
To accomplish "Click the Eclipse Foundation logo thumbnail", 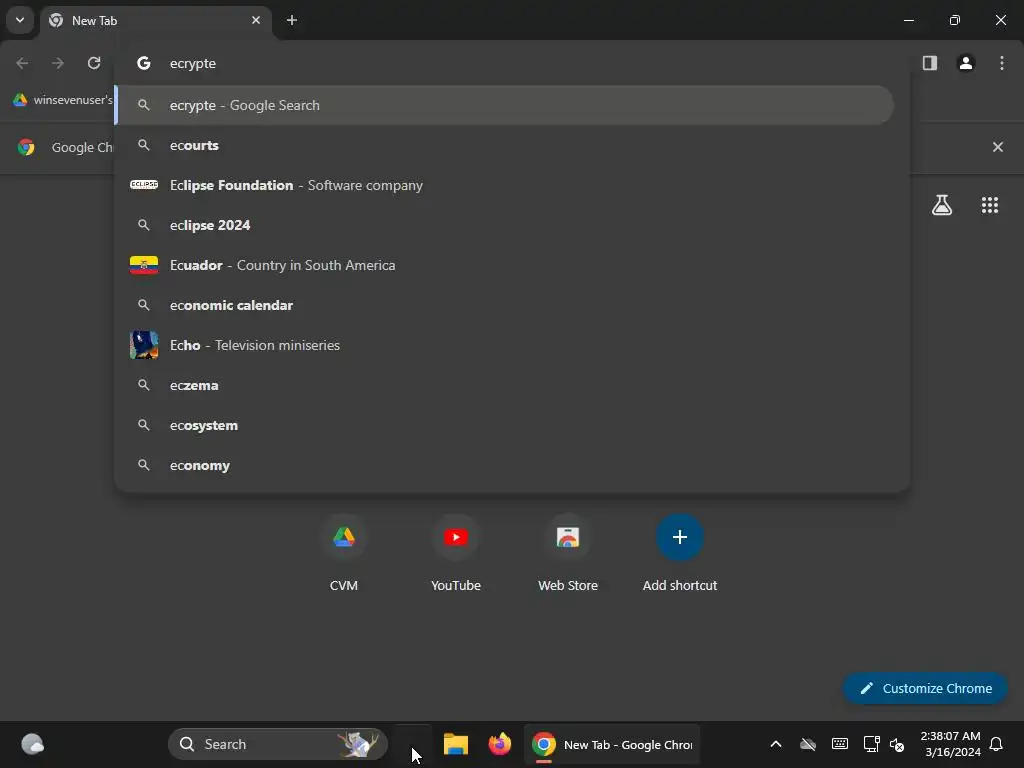I will click(x=144, y=185).
